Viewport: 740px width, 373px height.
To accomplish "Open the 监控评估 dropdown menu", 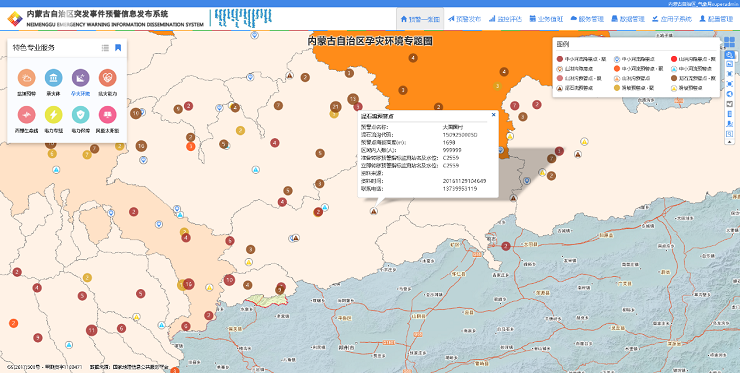I will click(x=505, y=19).
